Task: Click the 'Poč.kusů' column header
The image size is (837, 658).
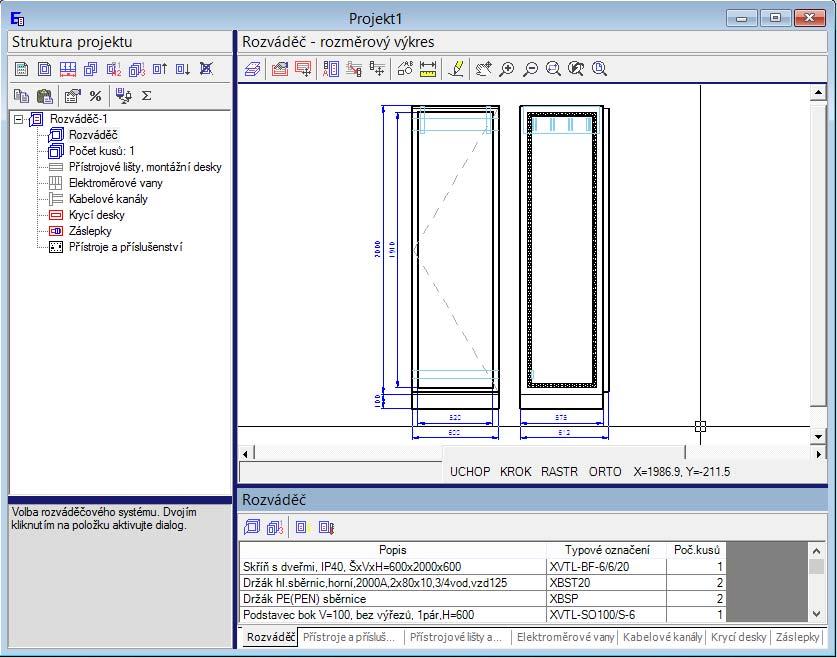Action: (697, 550)
